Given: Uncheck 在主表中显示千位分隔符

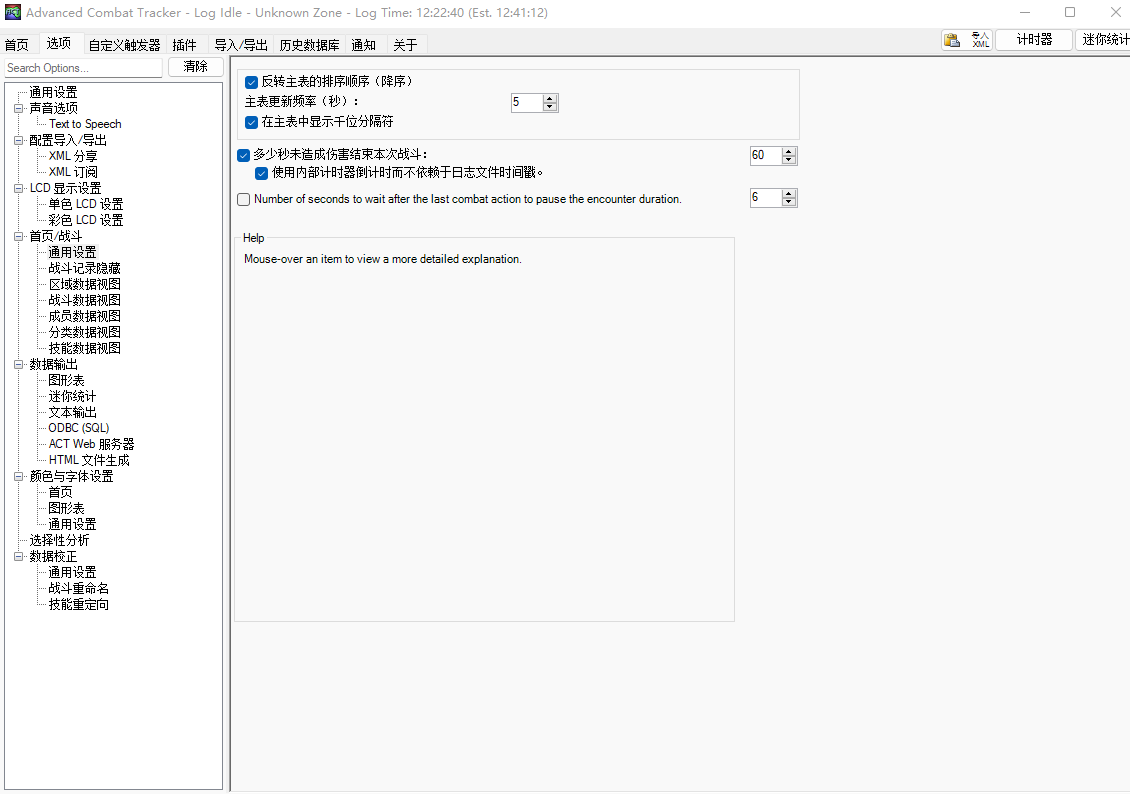Looking at the screenshot, I should 250,122.
